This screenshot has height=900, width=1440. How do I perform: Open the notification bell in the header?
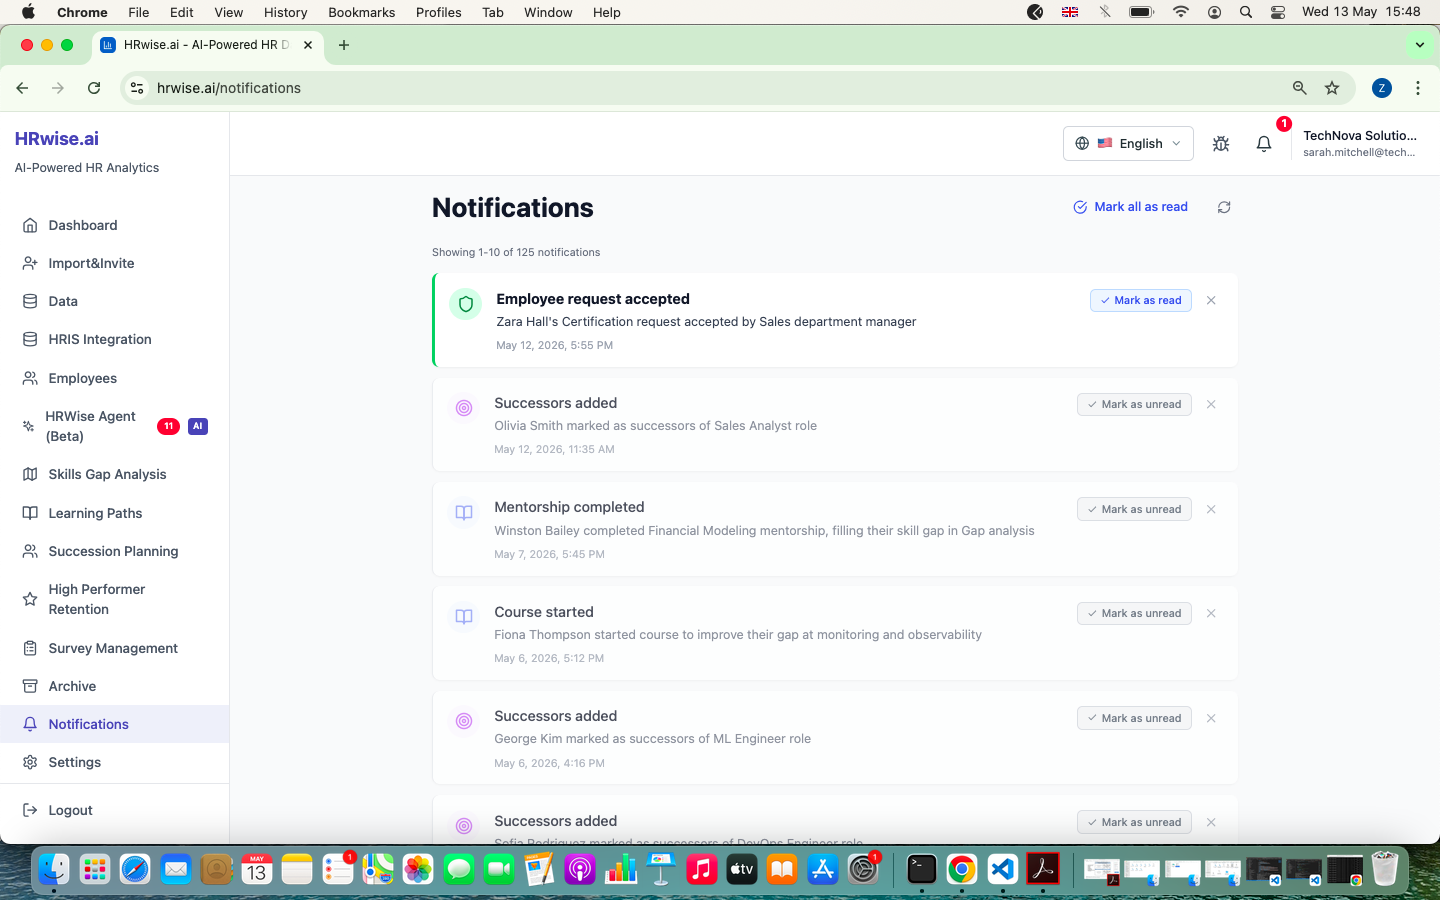click(x=1264, y=144)
